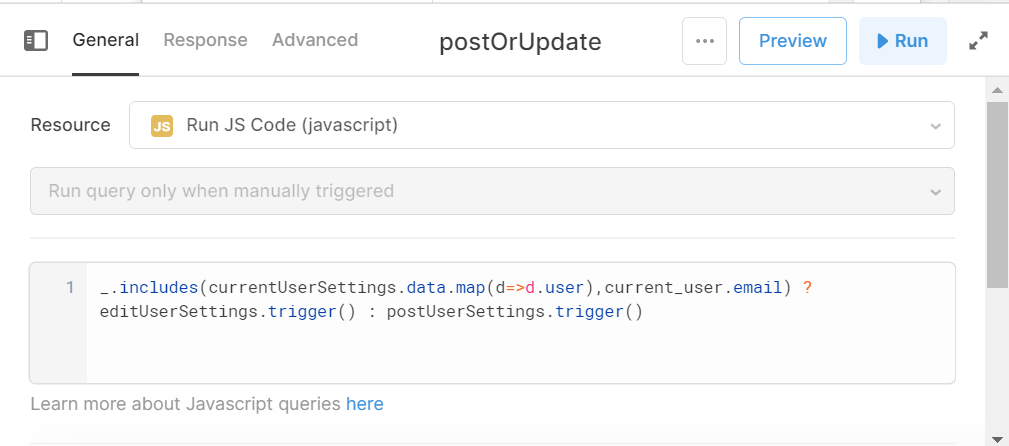Open the Run JS Code resource dropdown
Viewport: 1009px width, 446px height.
click(542, 125)
